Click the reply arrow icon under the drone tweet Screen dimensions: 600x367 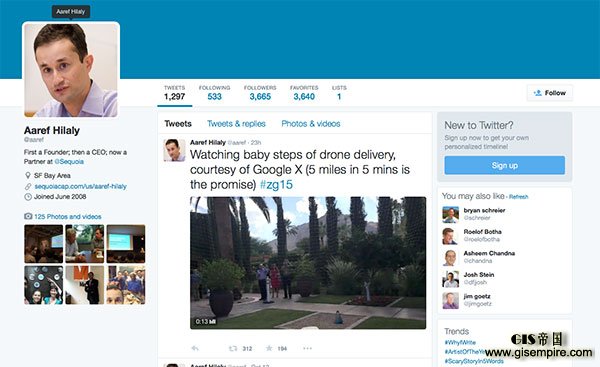(x=195, y=348)
